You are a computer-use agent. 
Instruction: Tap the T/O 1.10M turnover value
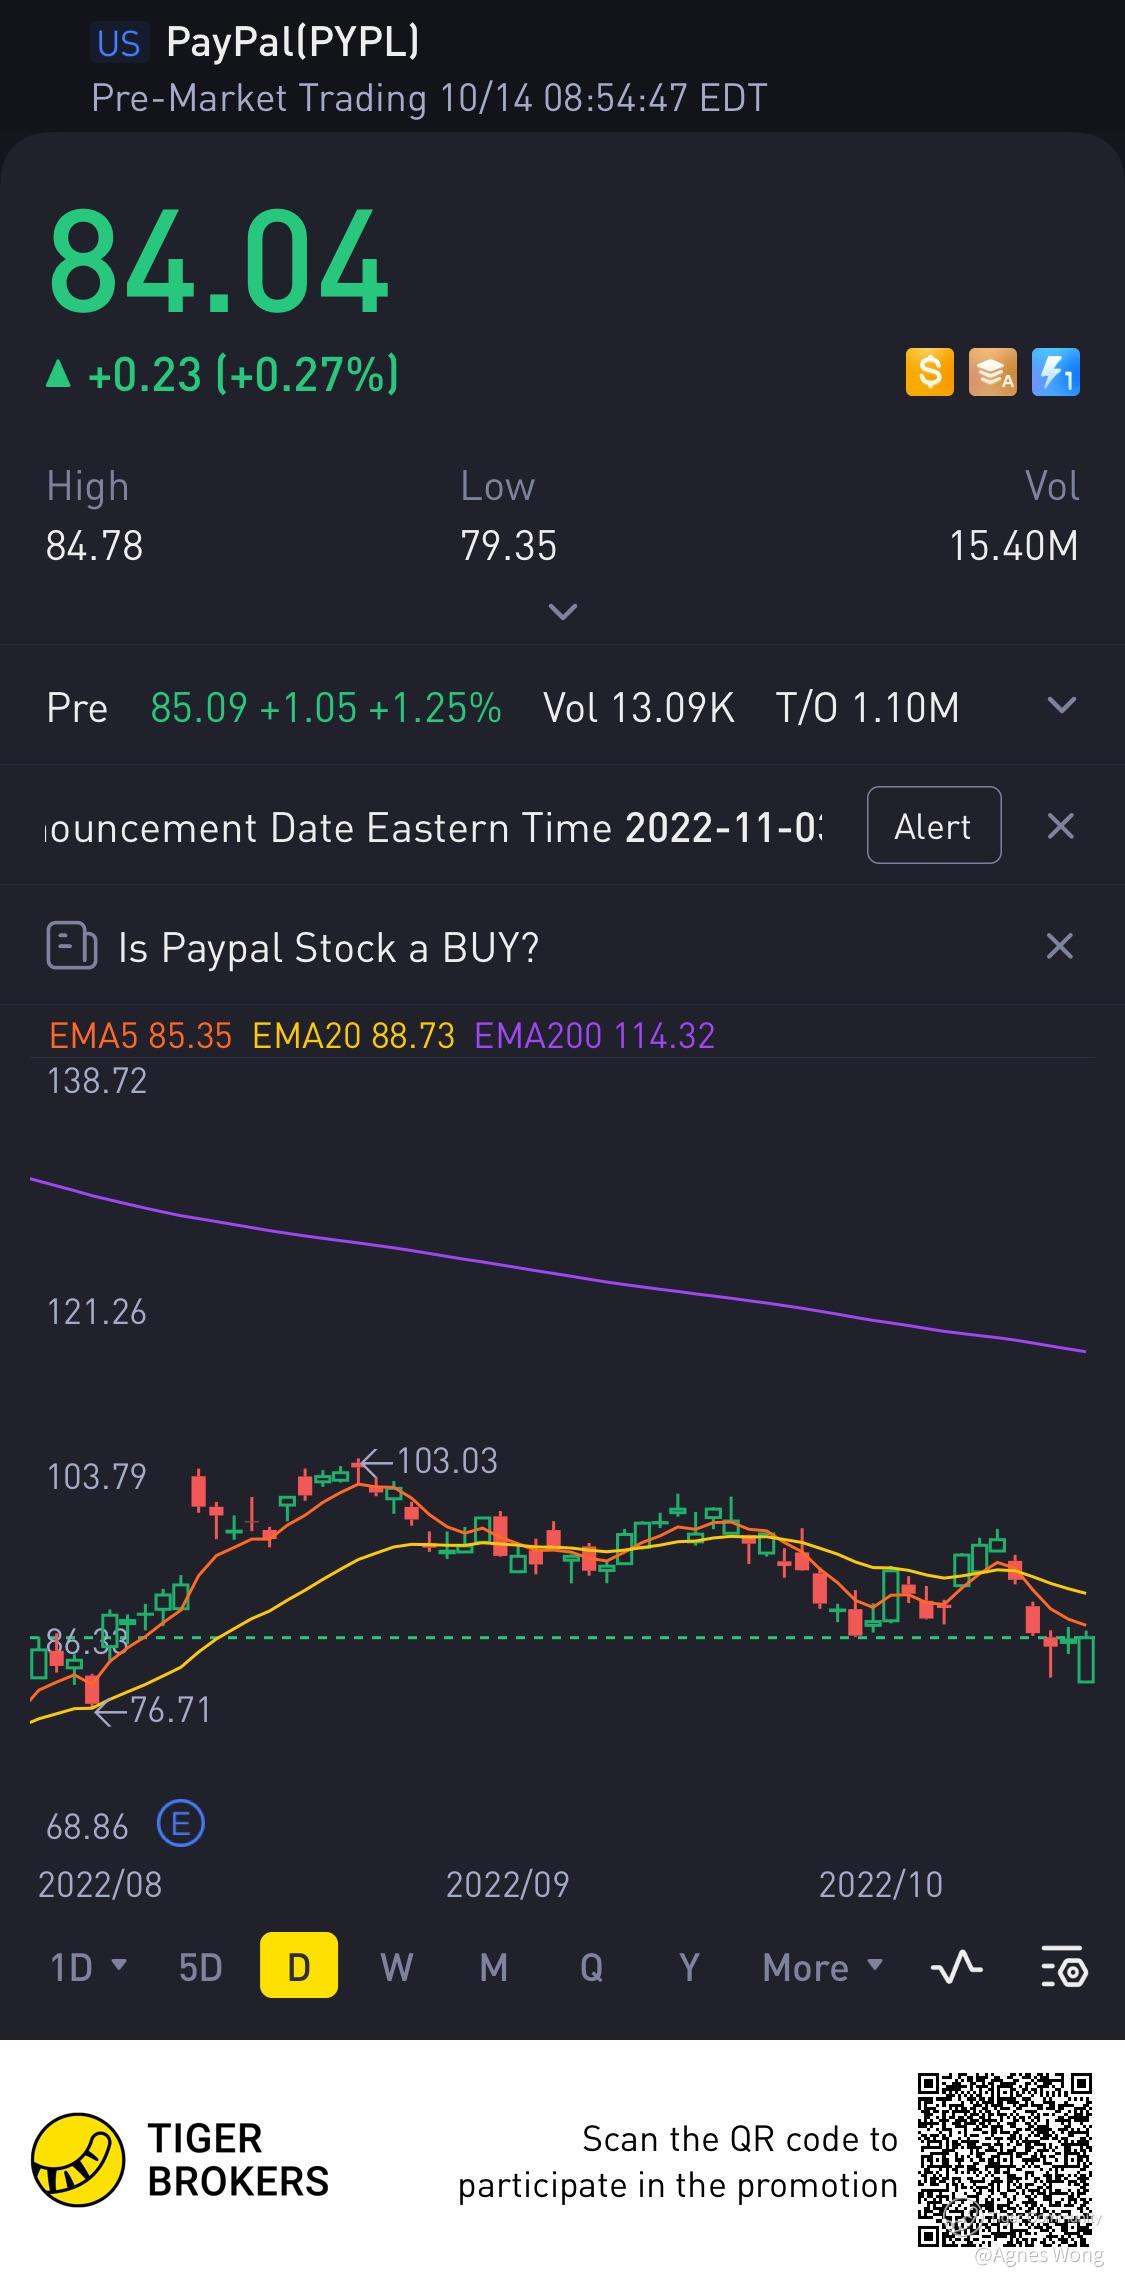(x=867, y=707)
